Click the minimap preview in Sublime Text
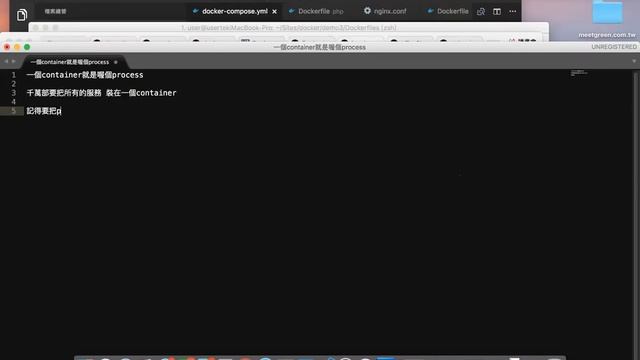This screenshot has width=640, height=360. (579, 73)
